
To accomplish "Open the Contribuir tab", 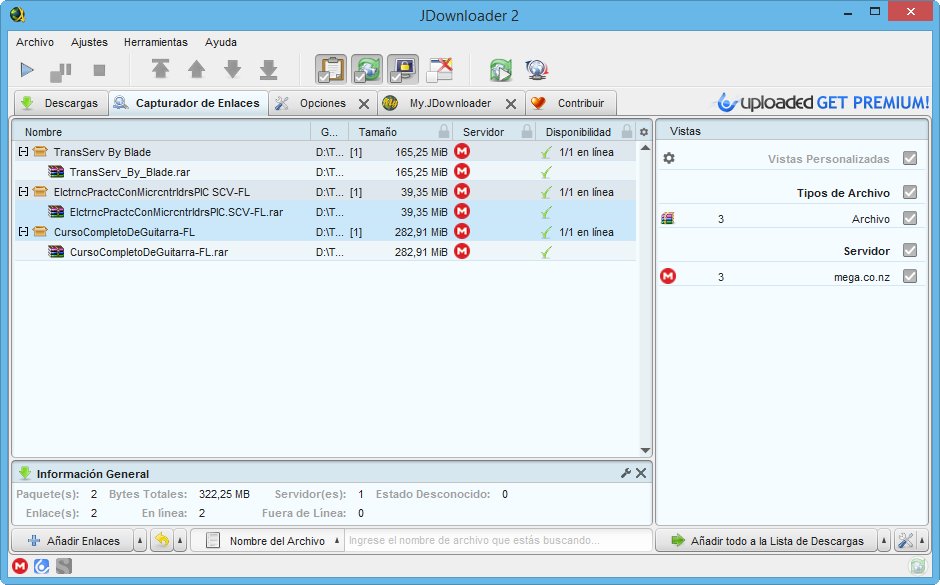I will pos(571,103).
